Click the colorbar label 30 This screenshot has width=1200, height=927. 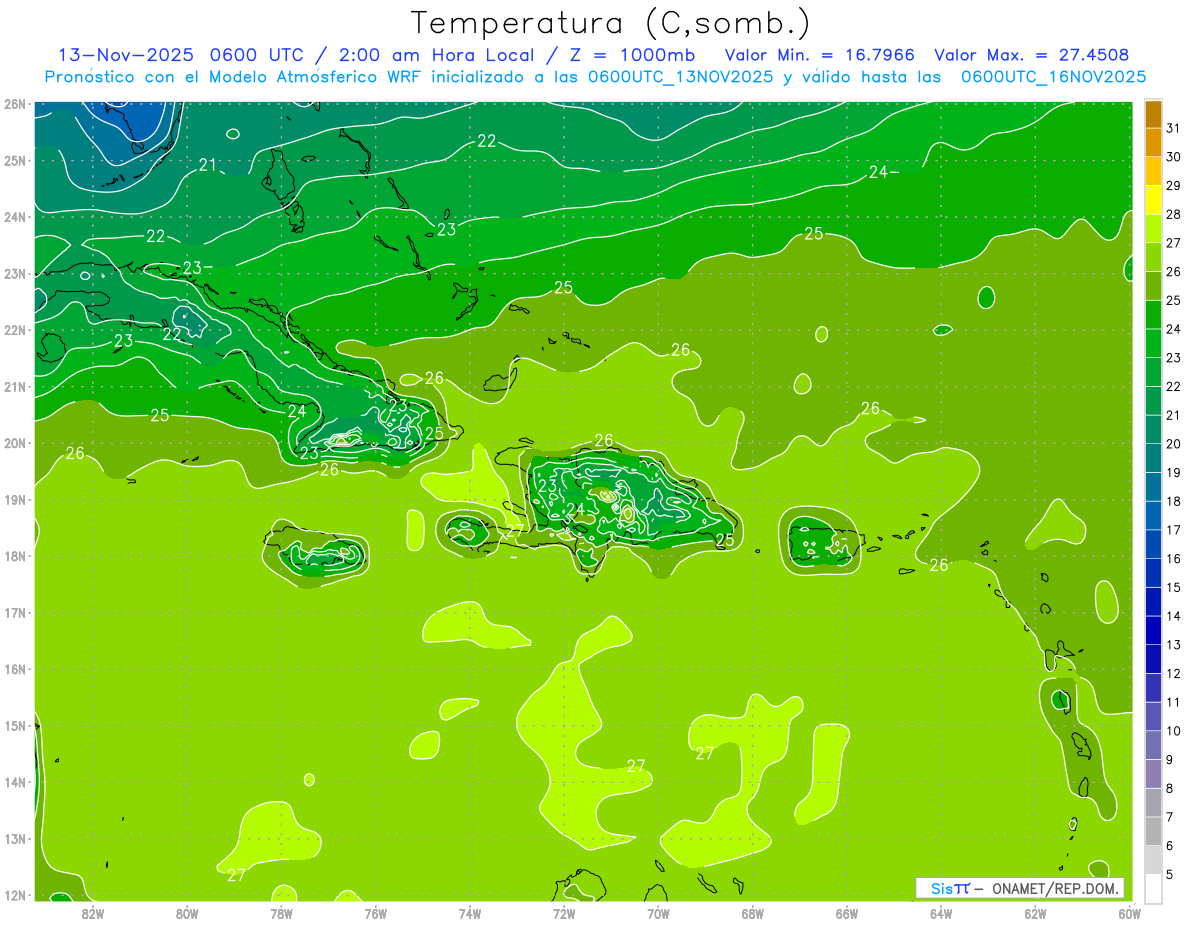pos(1174,157)
